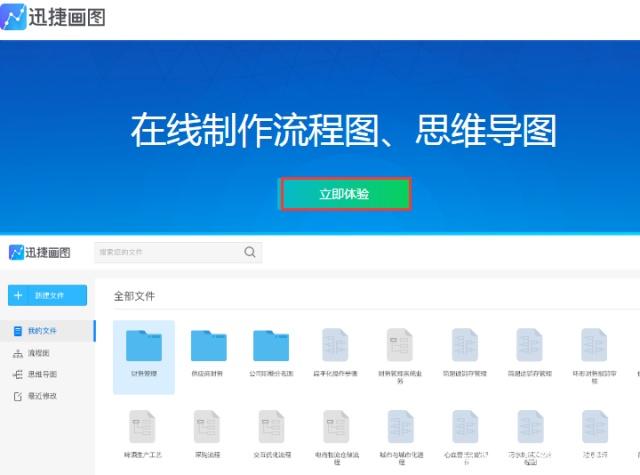Screen dimensions: 640x475
Task: Click the 采购流程 file name label
Action: tap(207, 455)
